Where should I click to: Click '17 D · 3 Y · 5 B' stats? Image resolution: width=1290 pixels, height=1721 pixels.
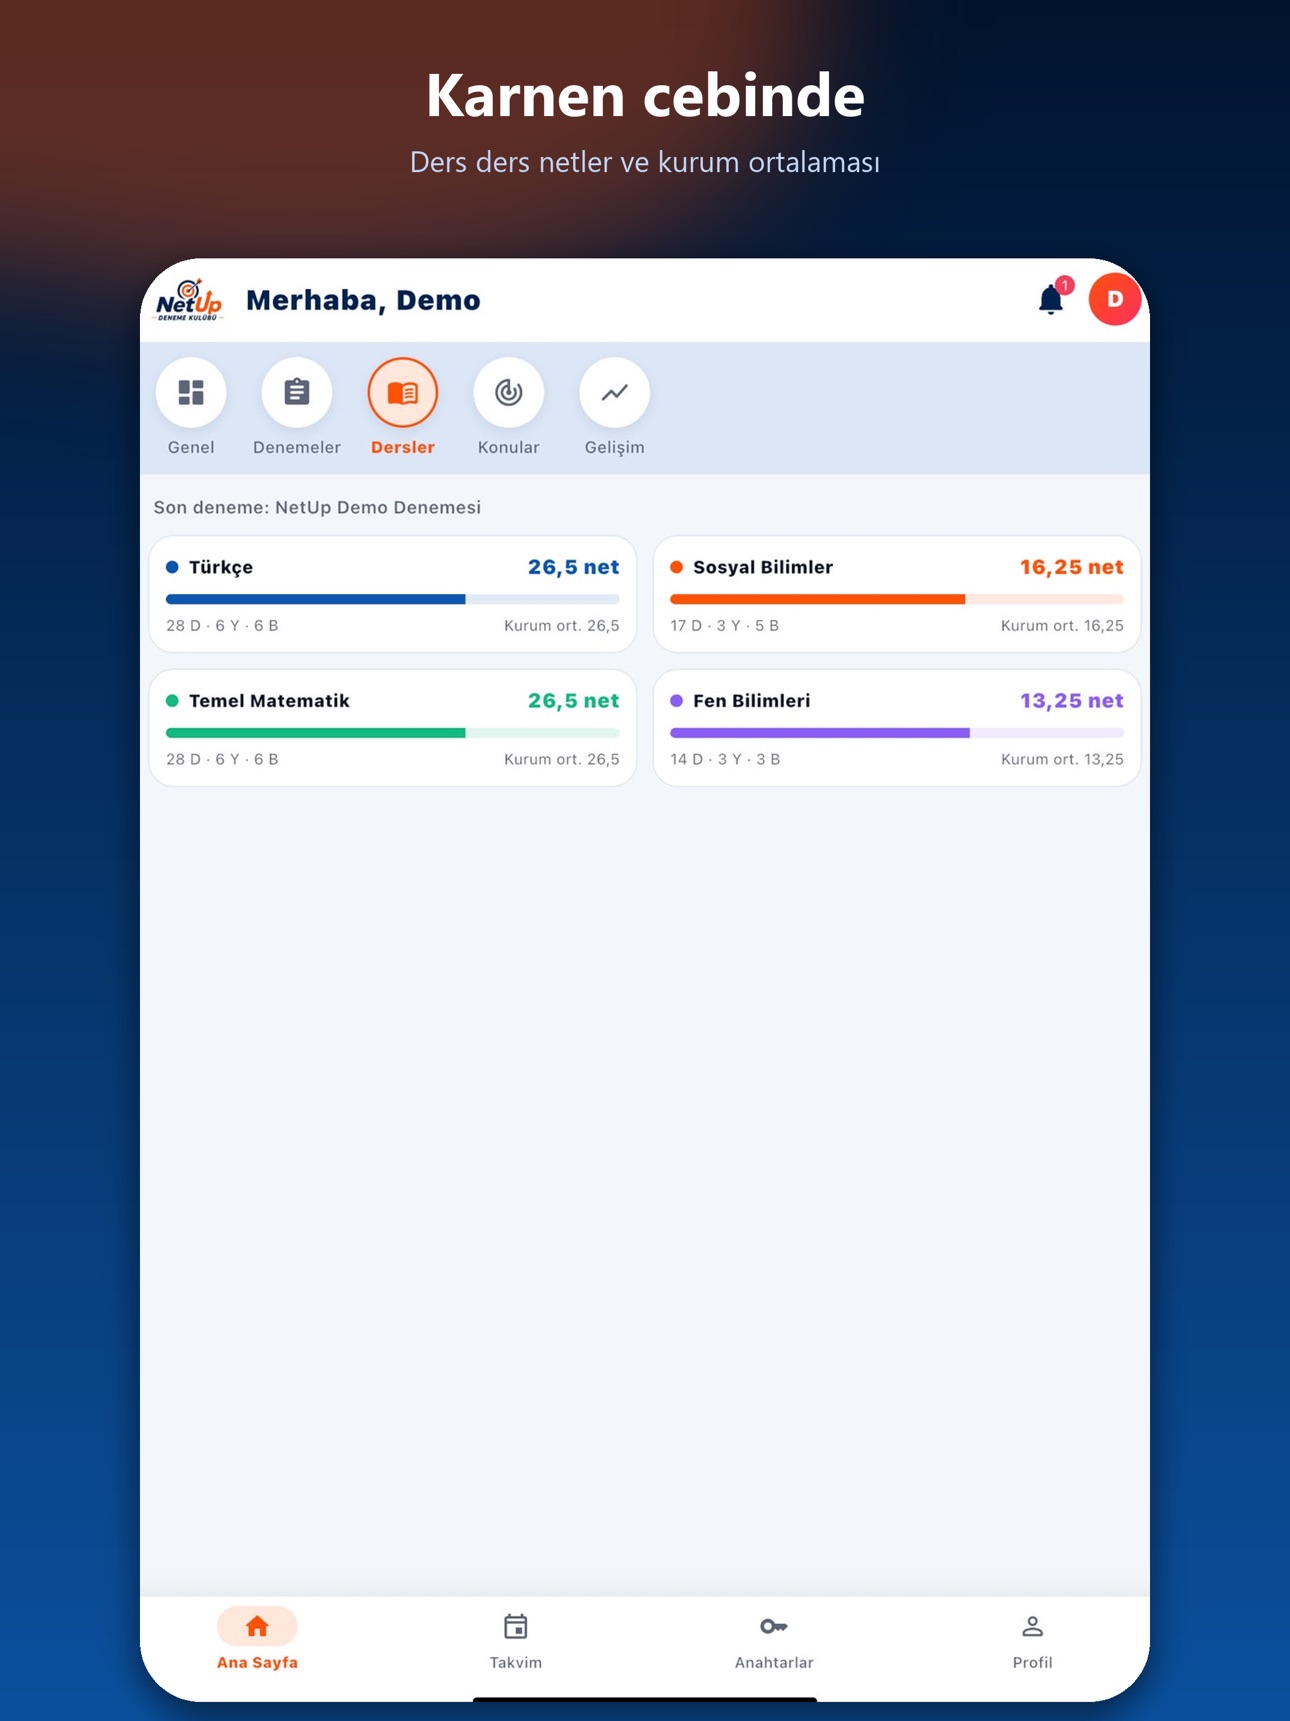(725, 626)
